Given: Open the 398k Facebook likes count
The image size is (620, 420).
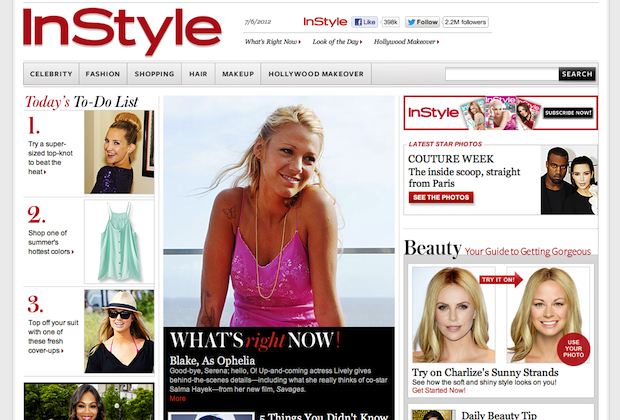Looking at the screenshot, I should [x=390, y=22].
